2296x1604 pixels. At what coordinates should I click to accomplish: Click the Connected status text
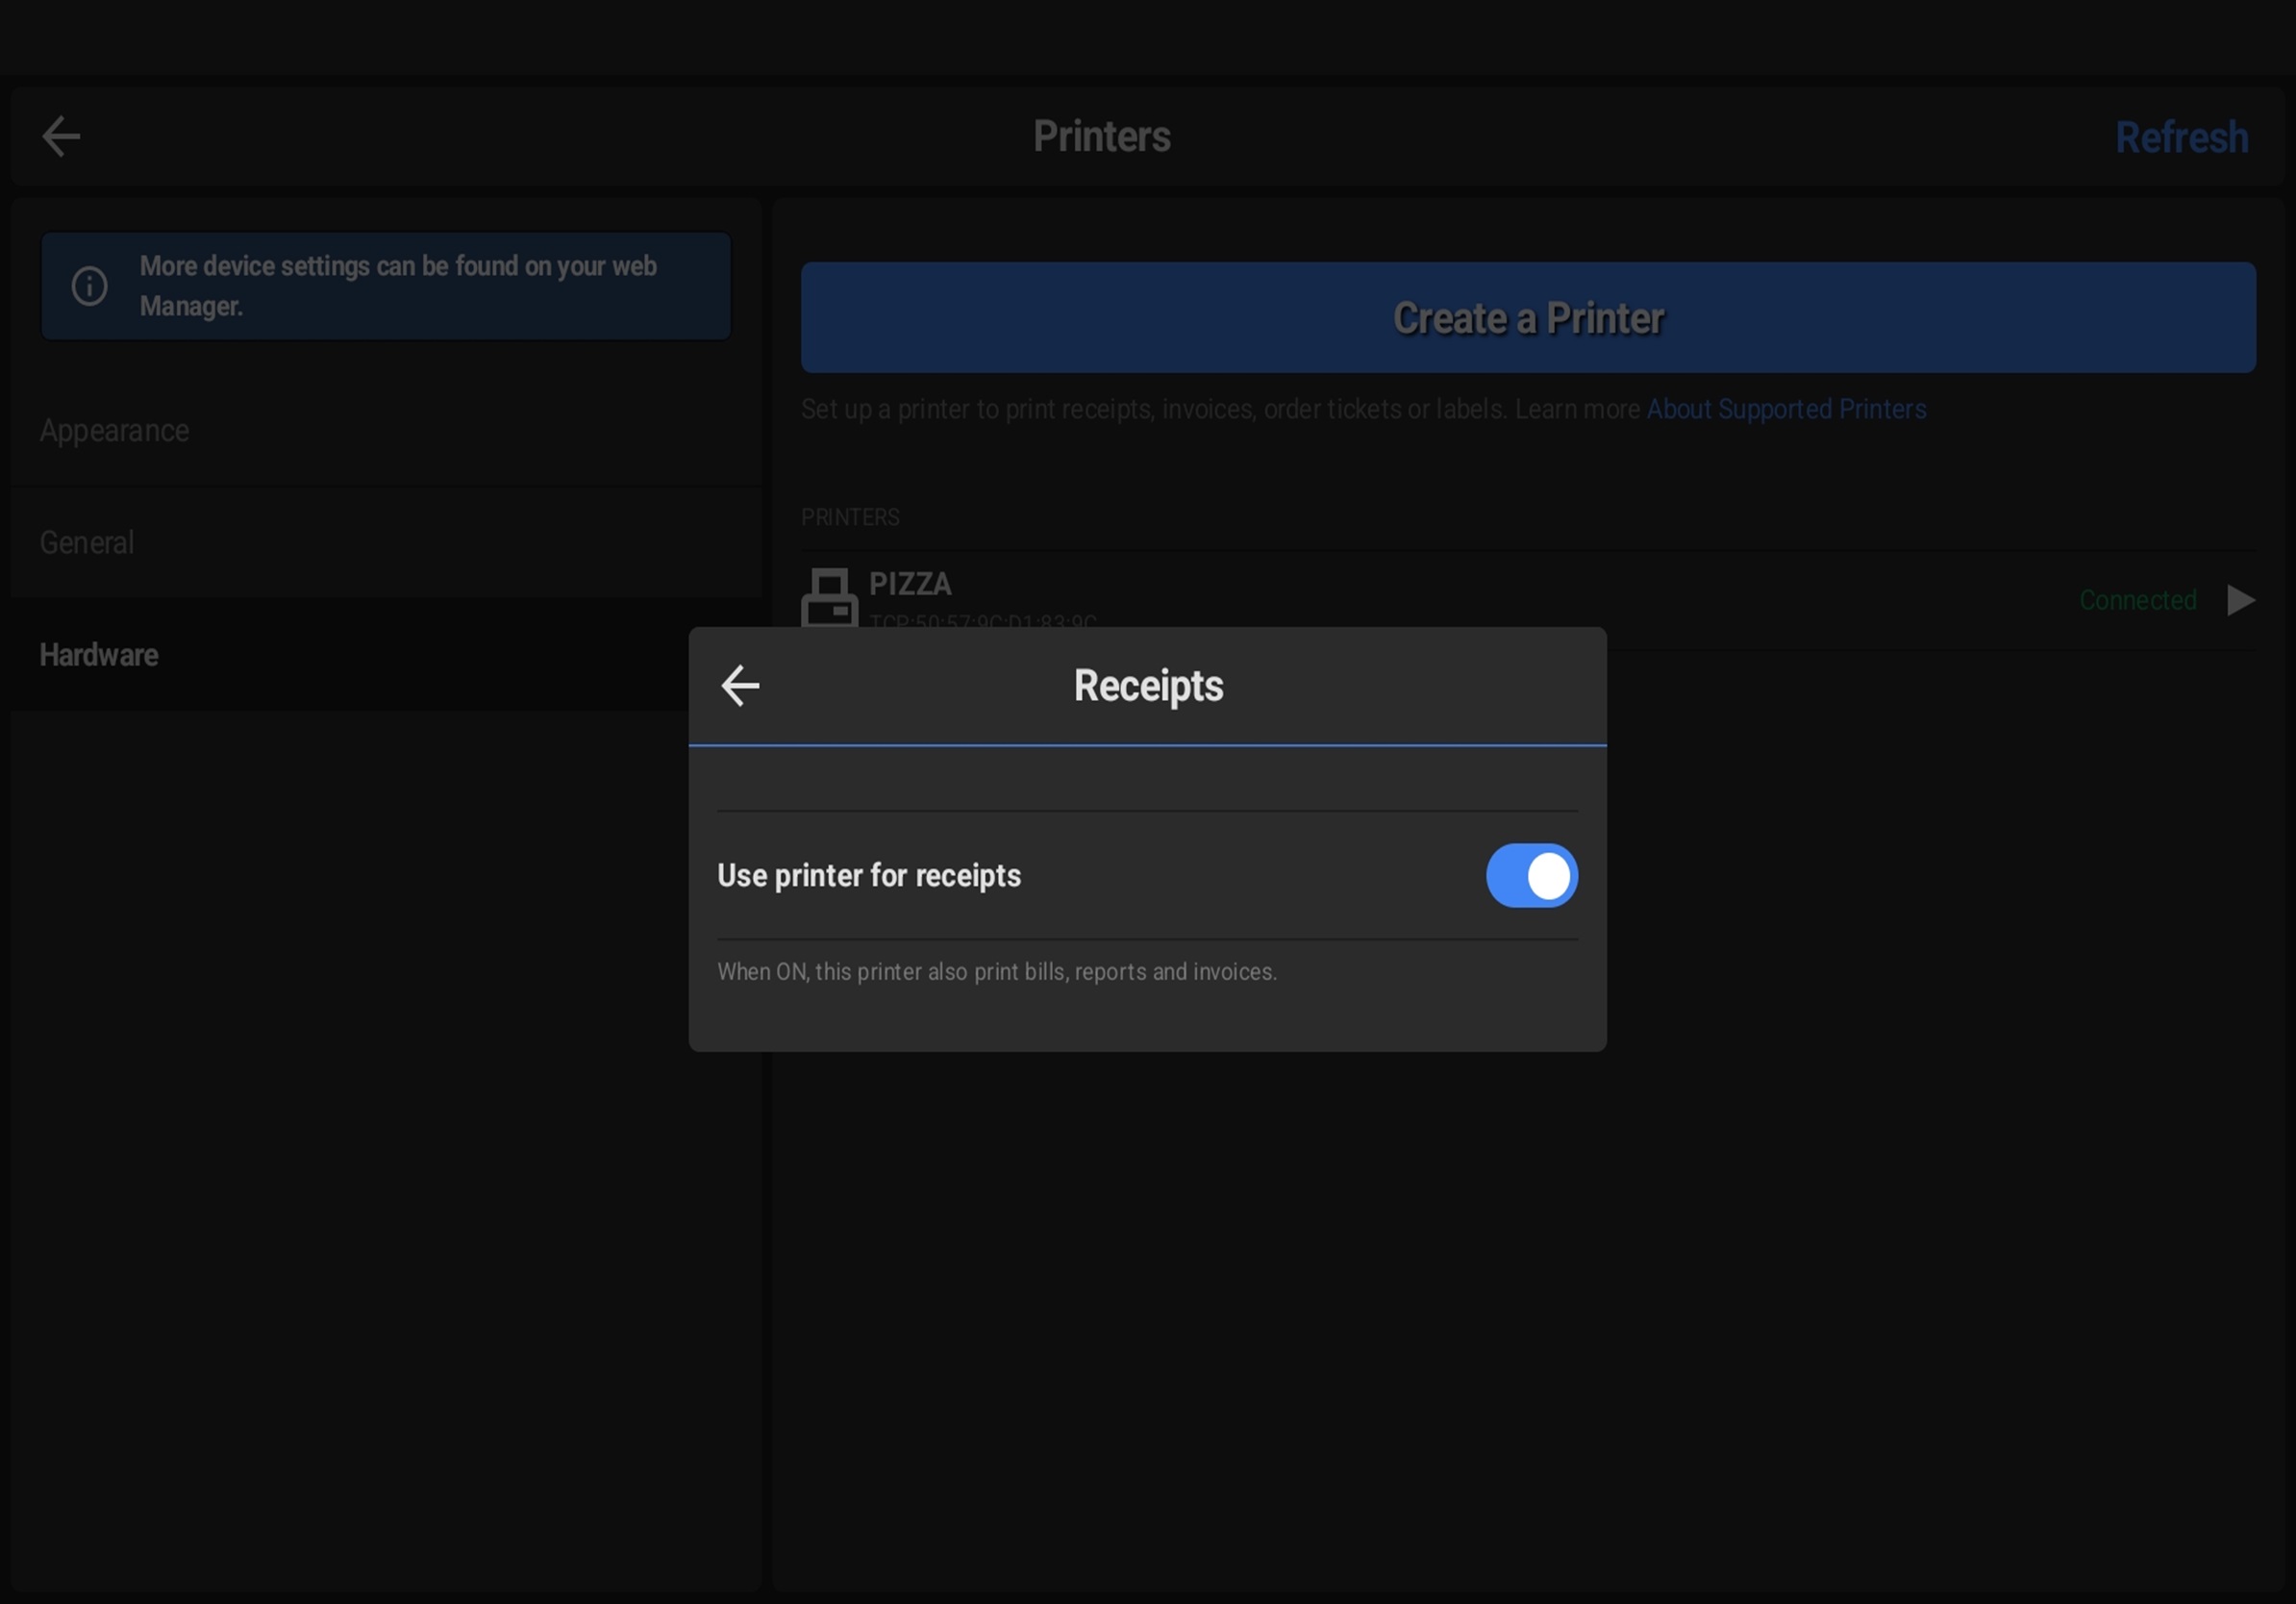tap(2137, 600)
